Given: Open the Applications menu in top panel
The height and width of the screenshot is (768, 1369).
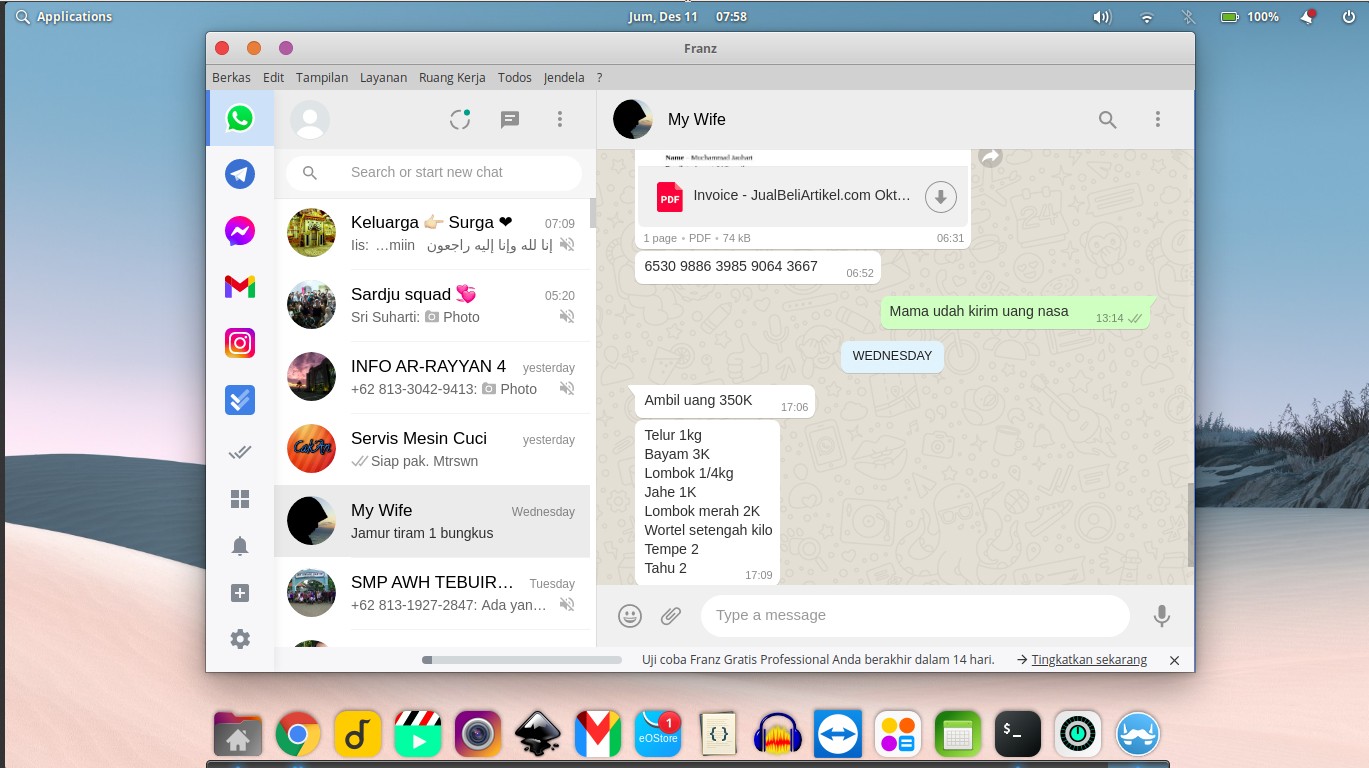Looking at the screenshot, I should [64, 16].
